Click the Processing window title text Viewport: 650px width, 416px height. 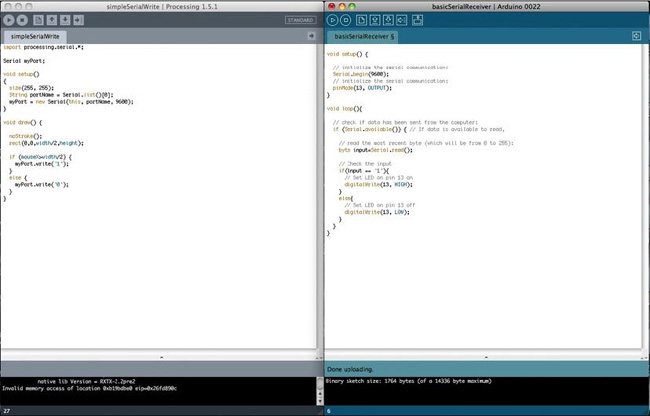pos(162,7)
